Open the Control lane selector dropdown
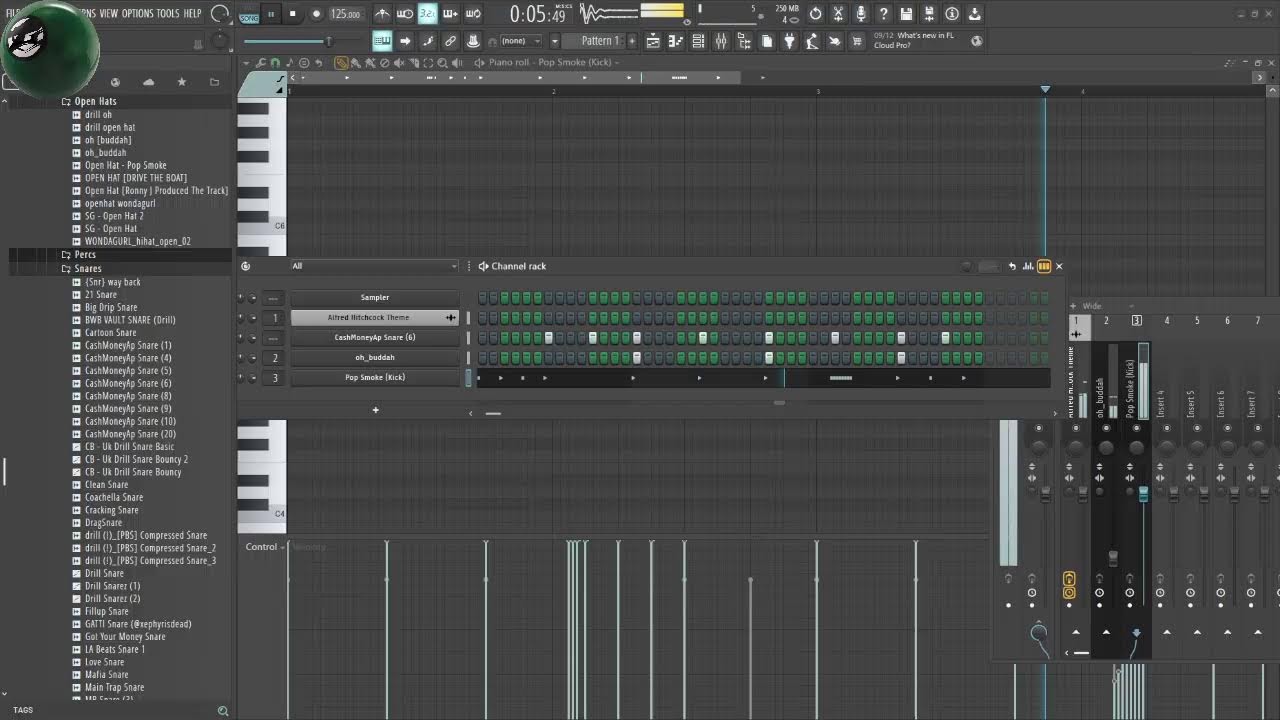Viewport: 1280px width, 720px height. tap(265, 547)
